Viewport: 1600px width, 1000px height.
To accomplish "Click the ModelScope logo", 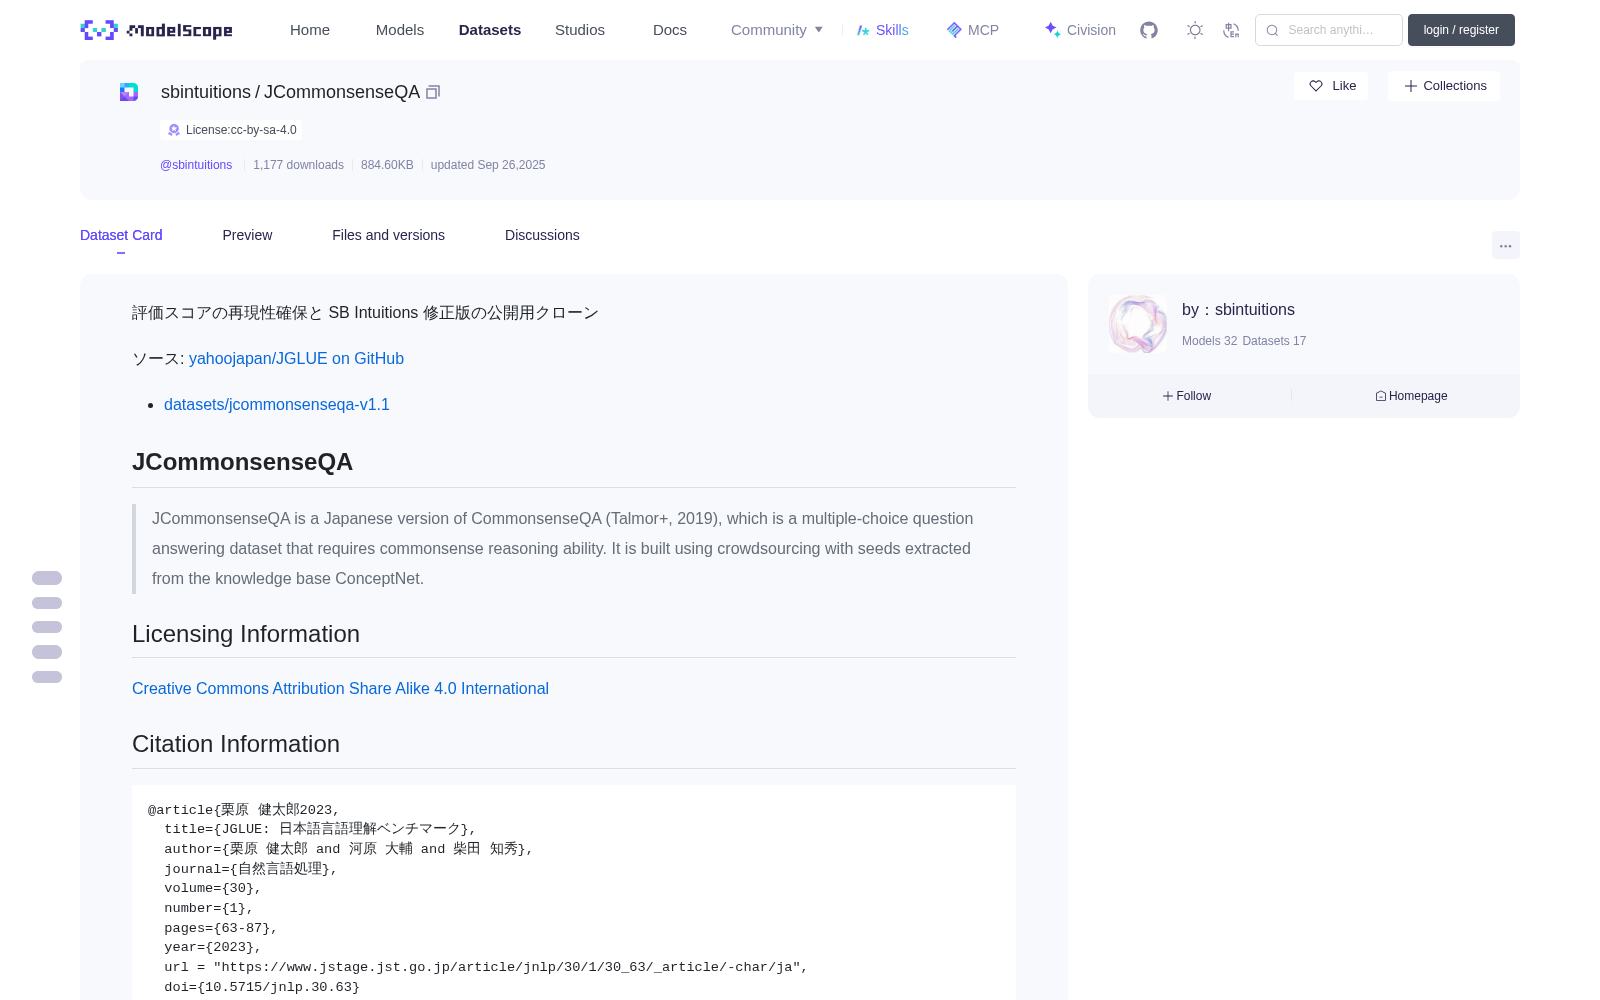I will point(157,30).
